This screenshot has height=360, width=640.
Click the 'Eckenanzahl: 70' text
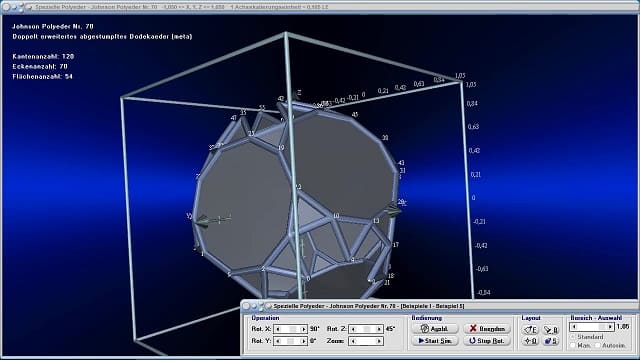click(40, 67)
